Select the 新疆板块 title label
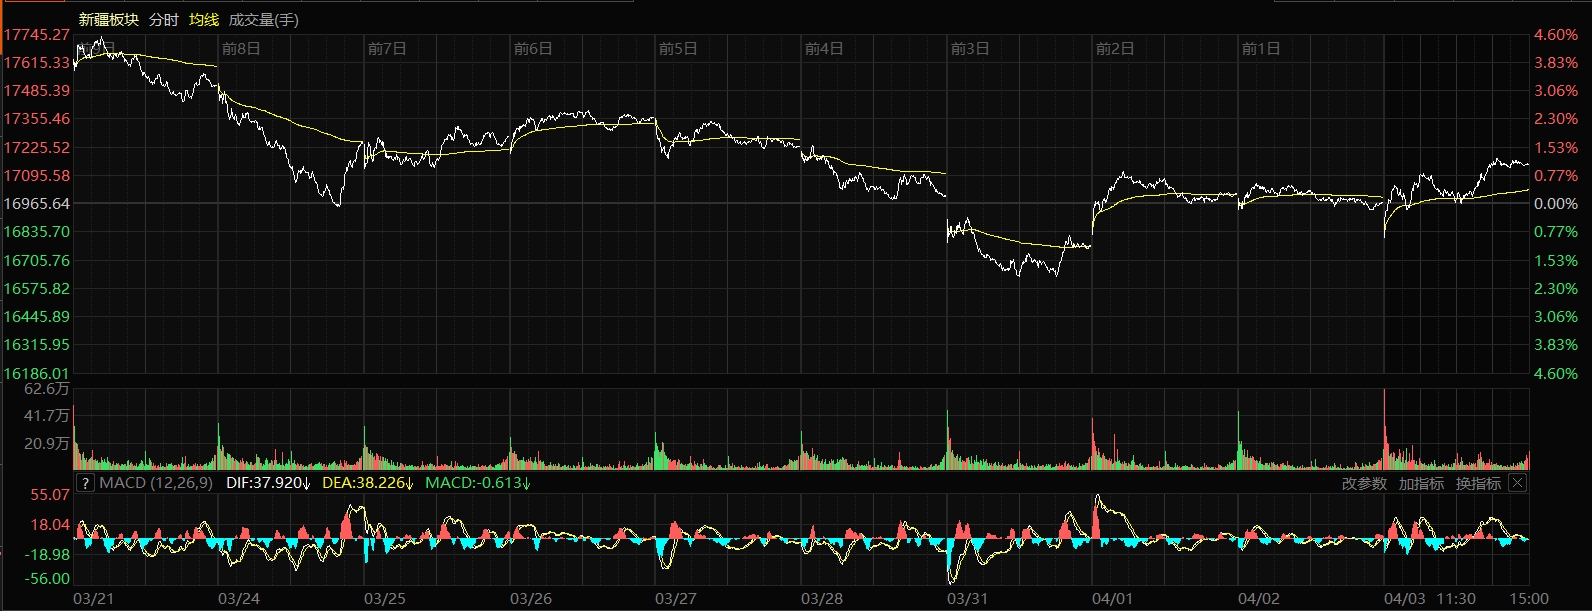 tap(108, 20)
